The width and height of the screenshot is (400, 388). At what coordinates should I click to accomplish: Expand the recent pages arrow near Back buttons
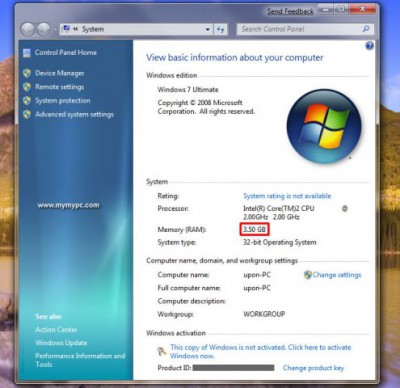point(54,30)
